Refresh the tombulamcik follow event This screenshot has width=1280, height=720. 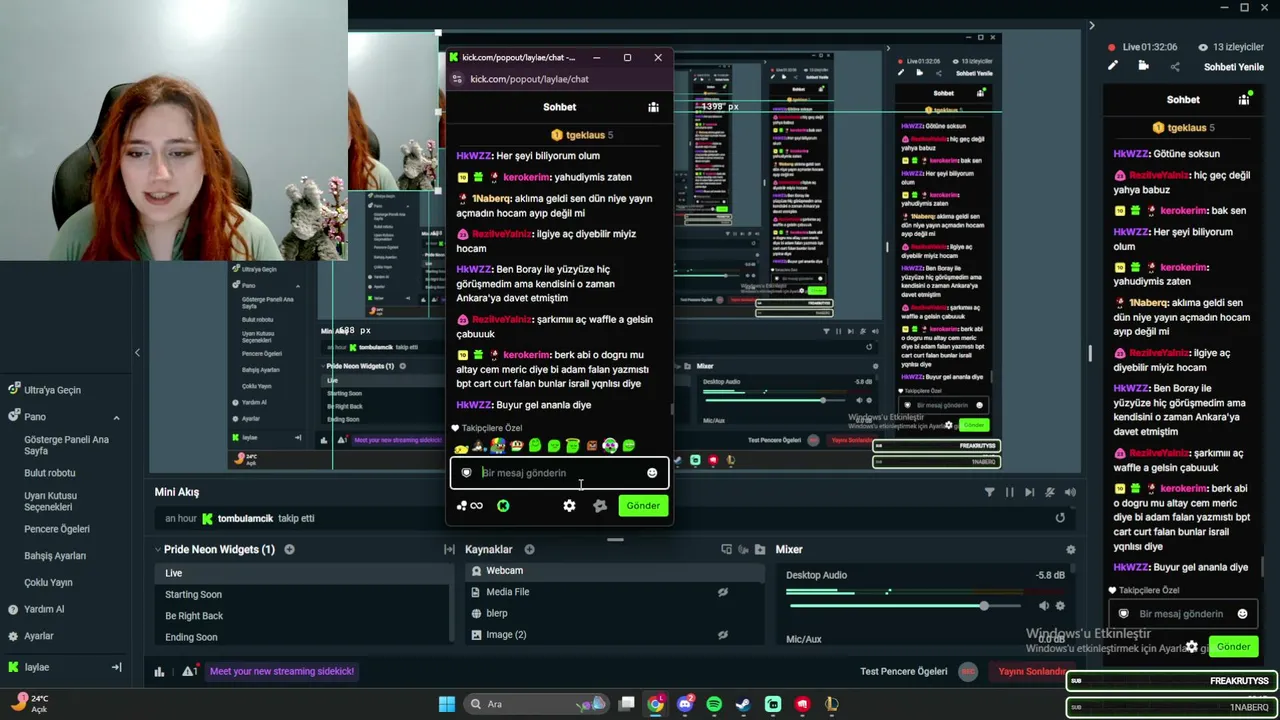click(1060, 518)
